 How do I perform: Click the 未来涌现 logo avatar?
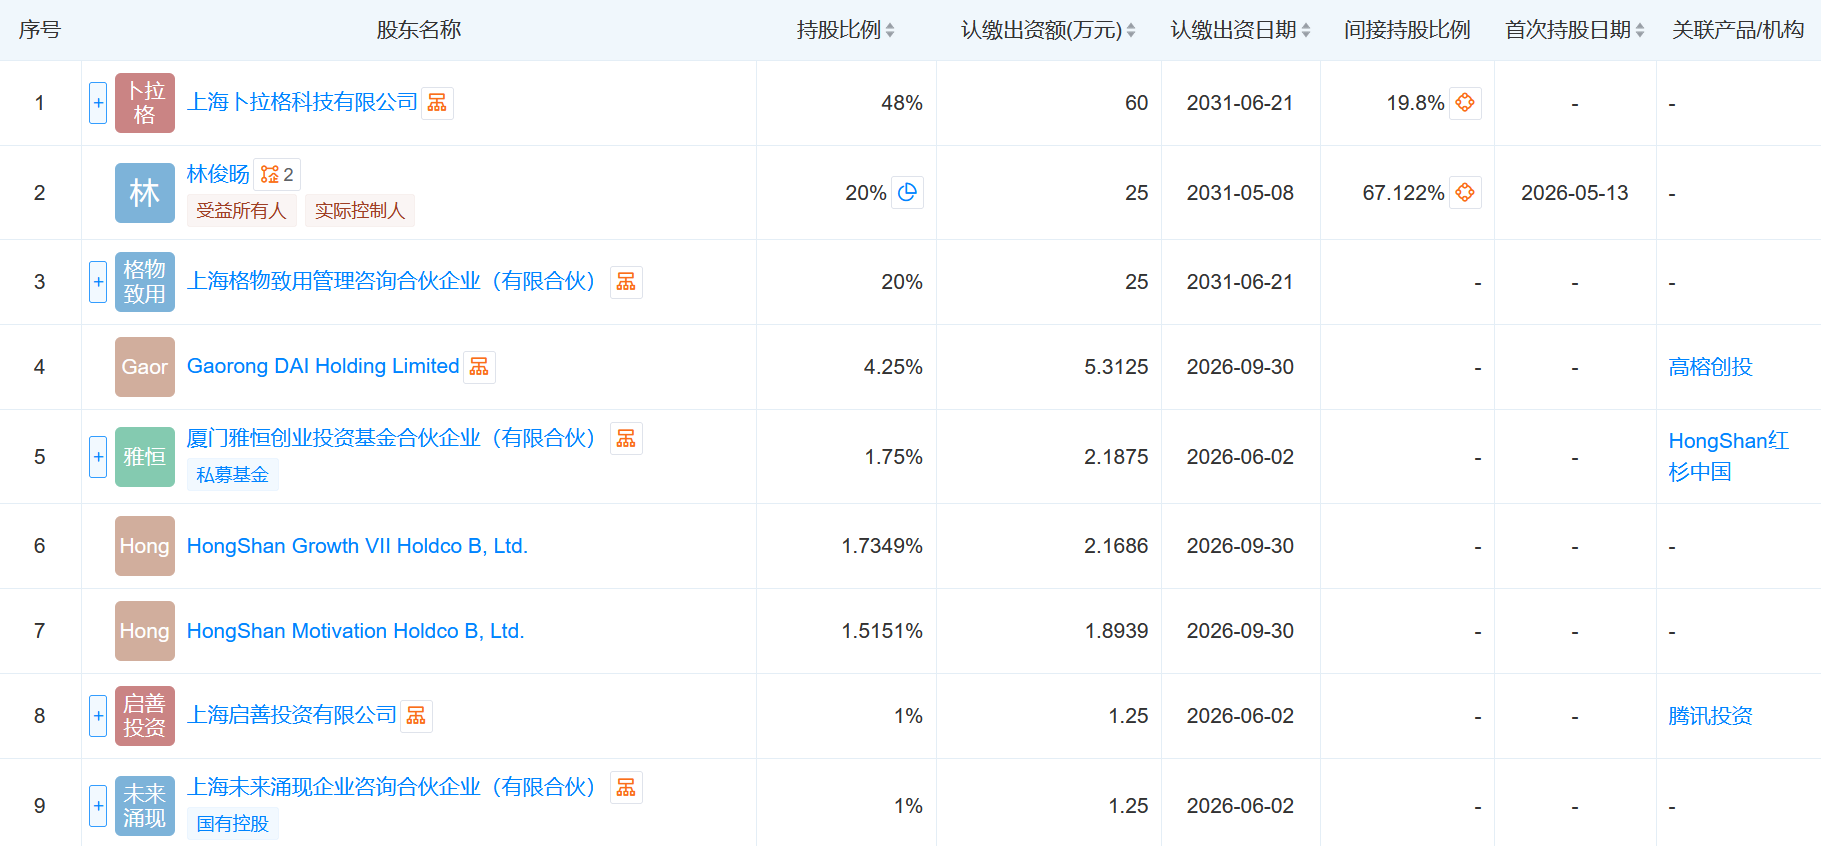point(145,806)
